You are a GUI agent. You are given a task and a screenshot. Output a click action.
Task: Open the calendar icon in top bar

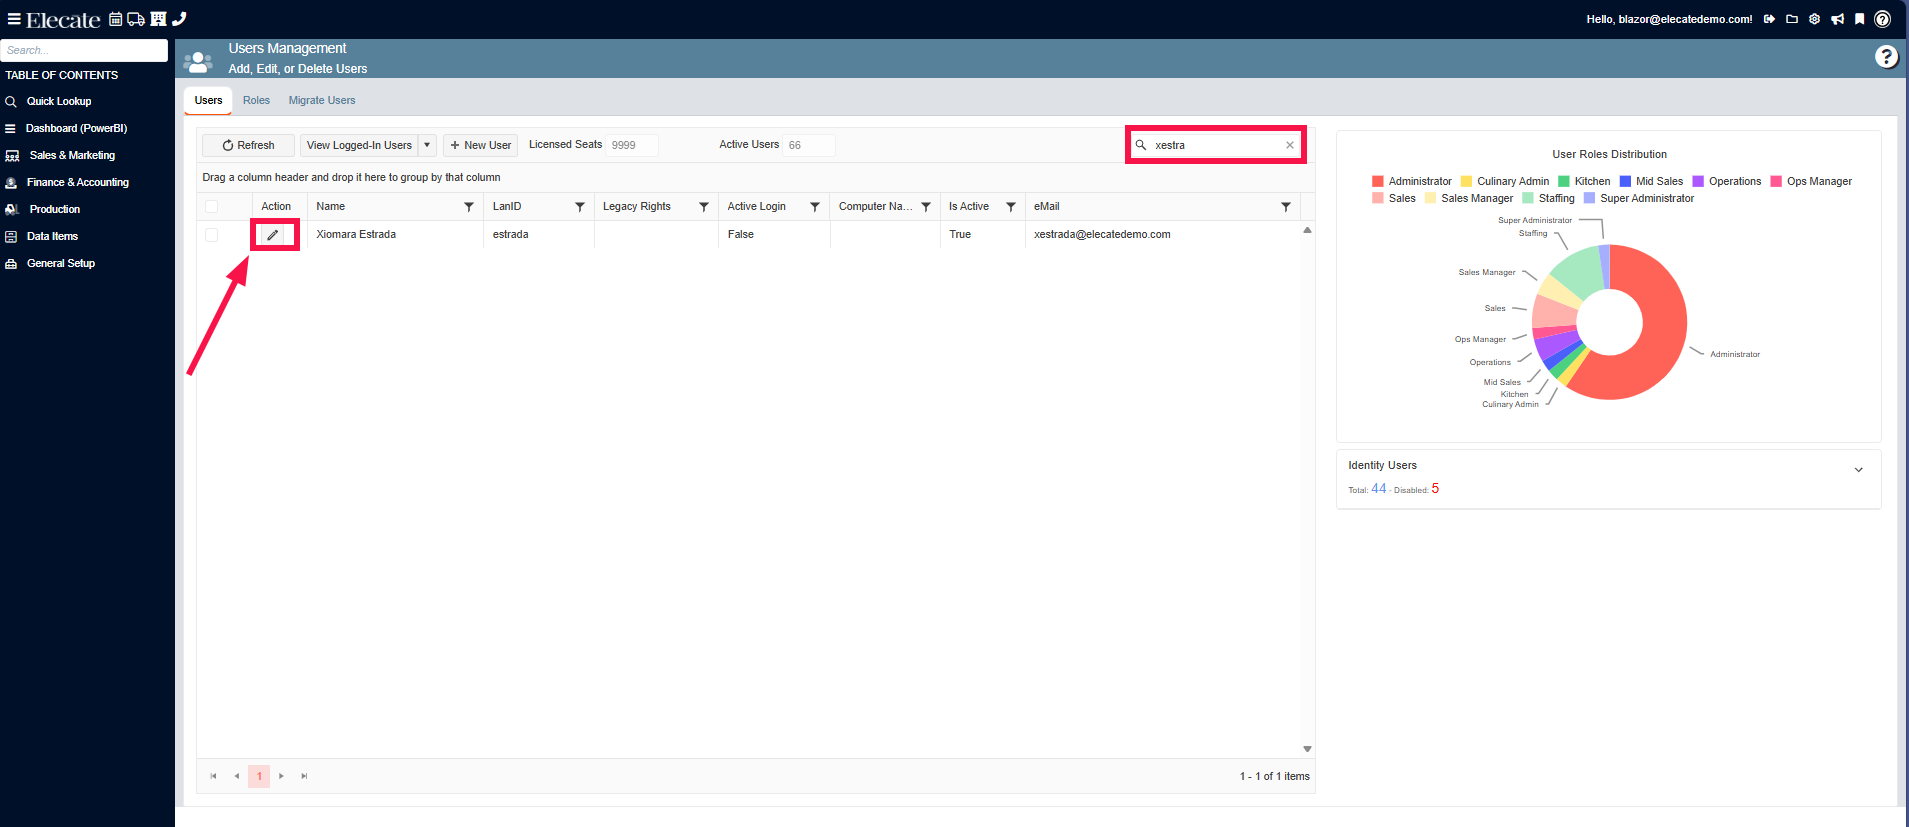point(116,19)
